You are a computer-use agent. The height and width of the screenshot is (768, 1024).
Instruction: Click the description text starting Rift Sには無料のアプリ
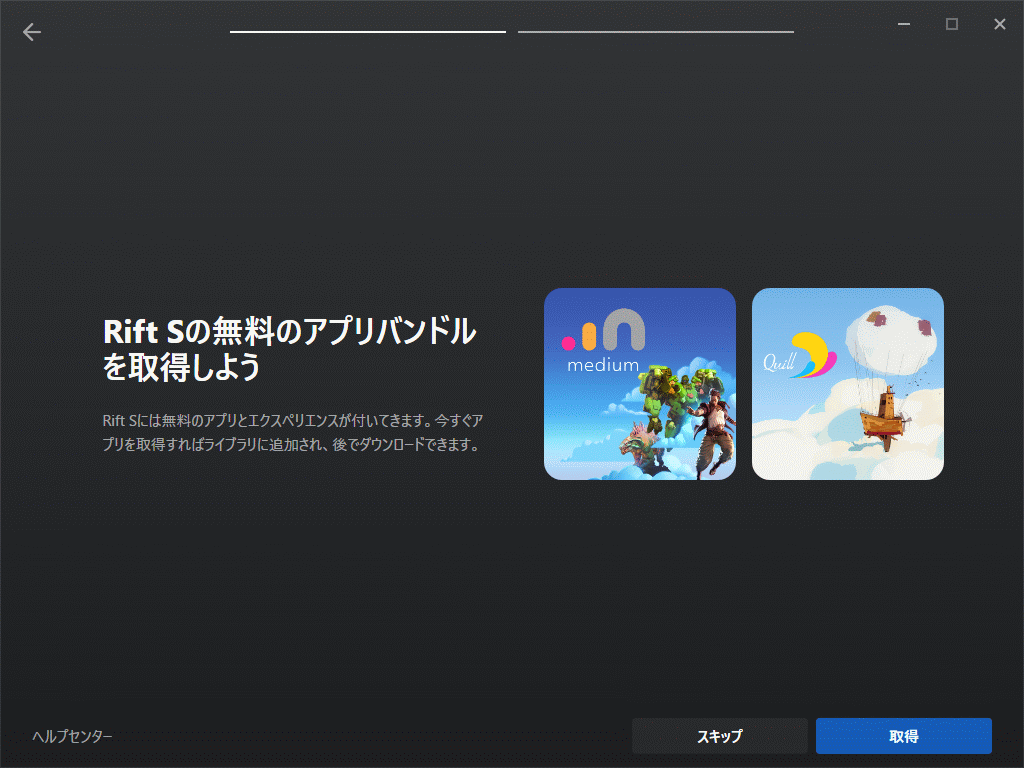click(293, 432)
